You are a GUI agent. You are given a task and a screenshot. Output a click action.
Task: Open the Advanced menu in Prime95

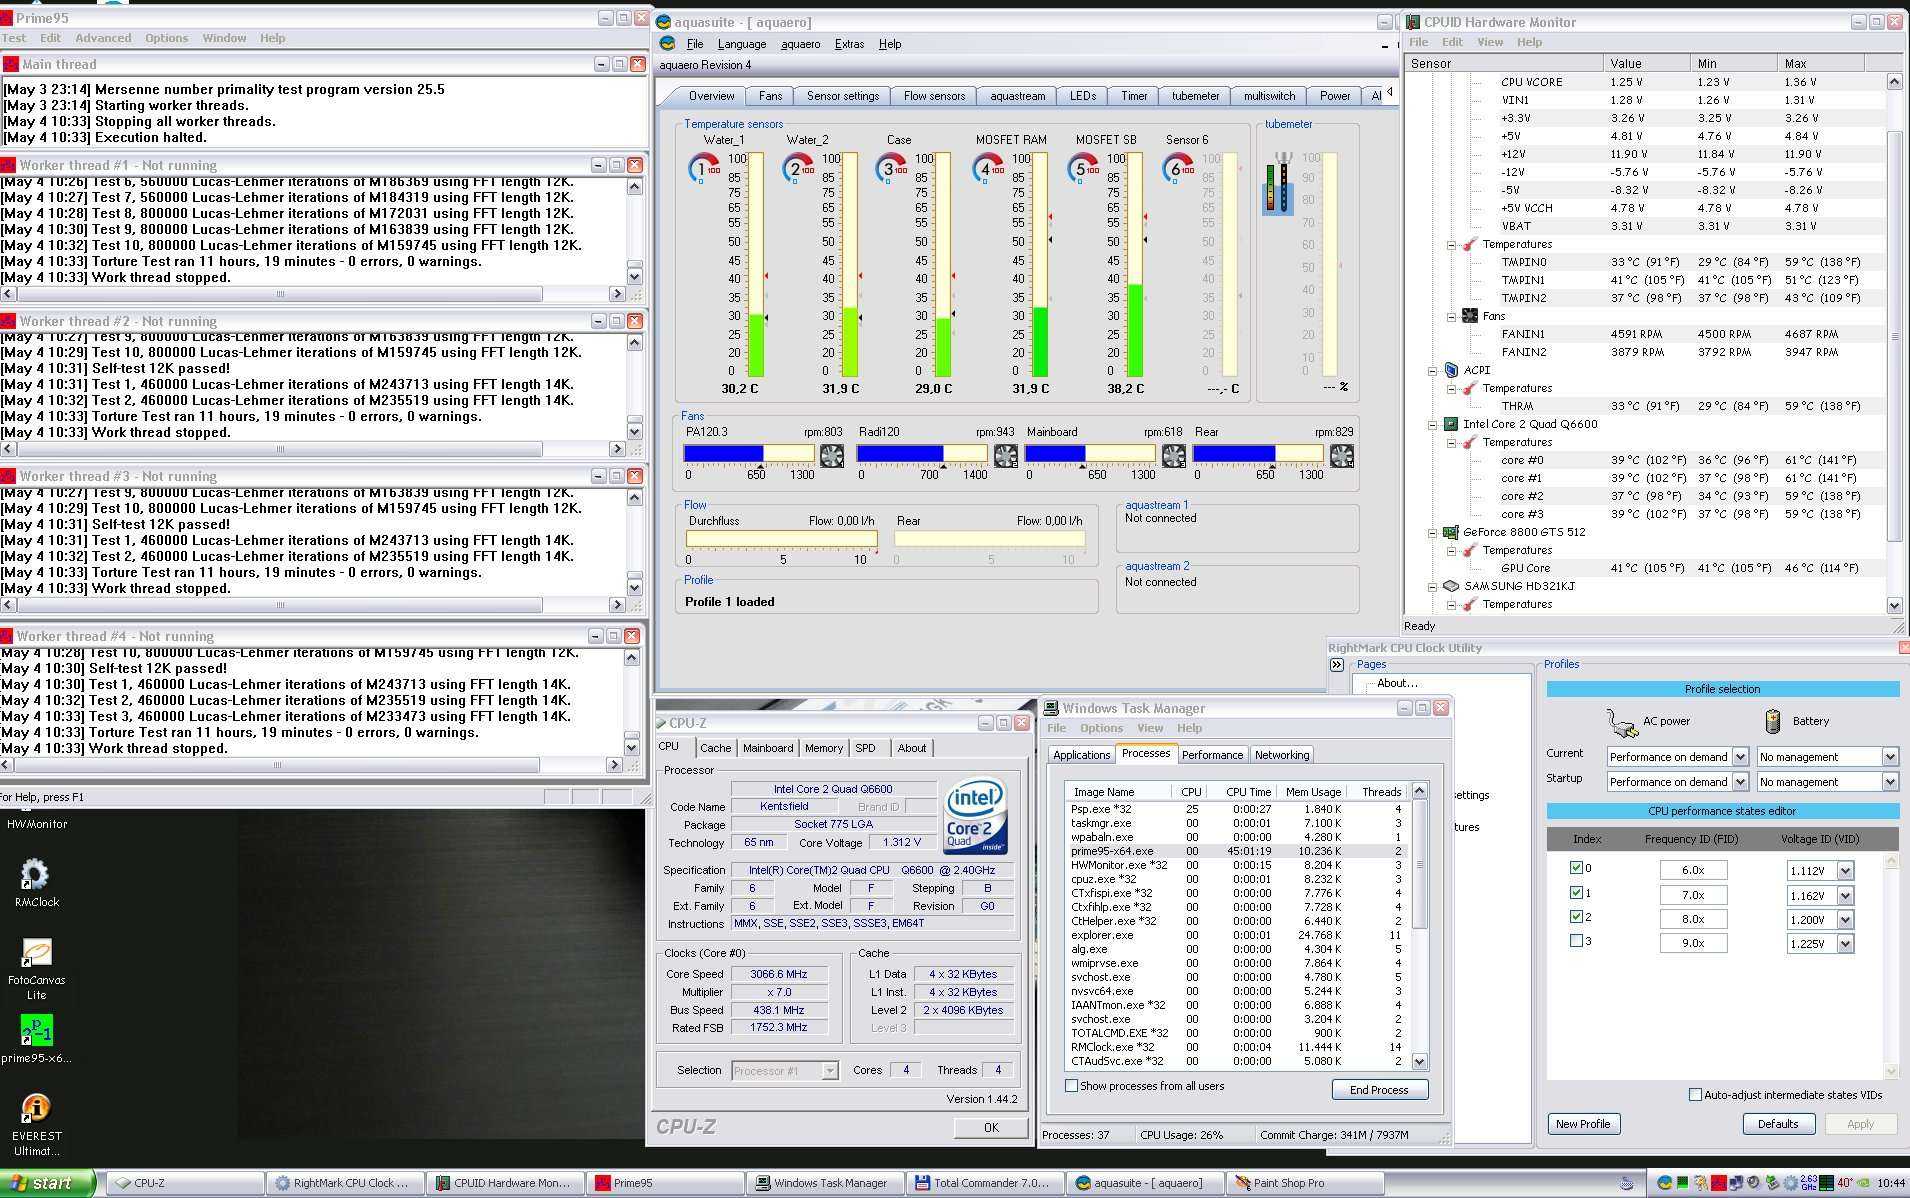point(103,38)
